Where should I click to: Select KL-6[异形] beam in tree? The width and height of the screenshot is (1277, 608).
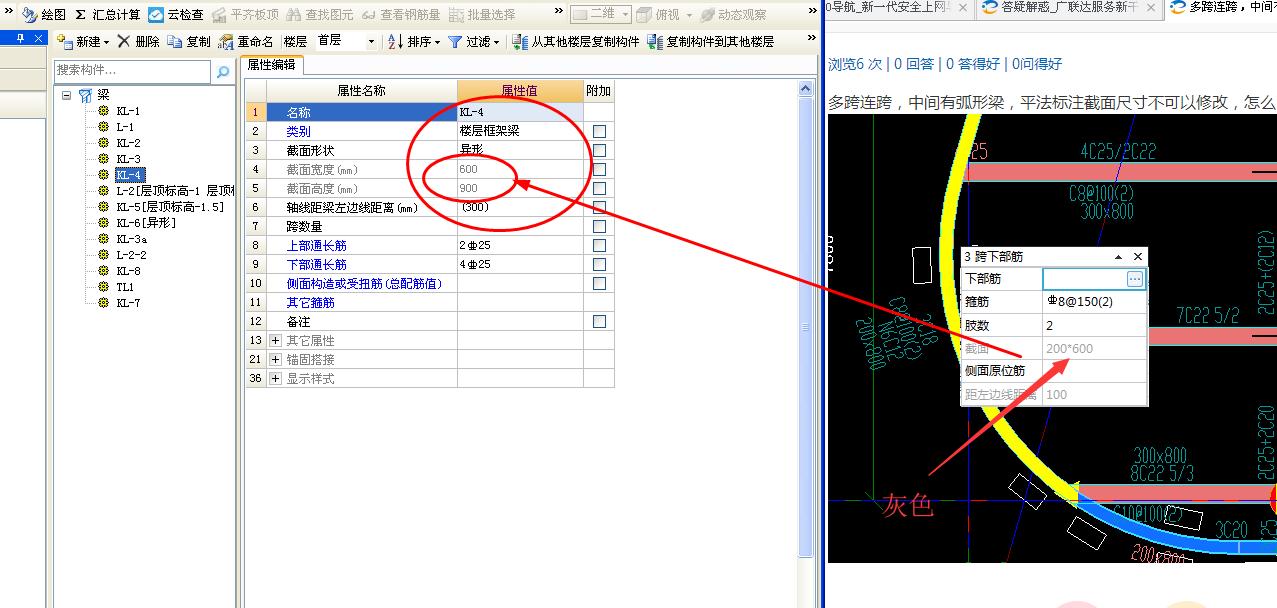point(146,223)
